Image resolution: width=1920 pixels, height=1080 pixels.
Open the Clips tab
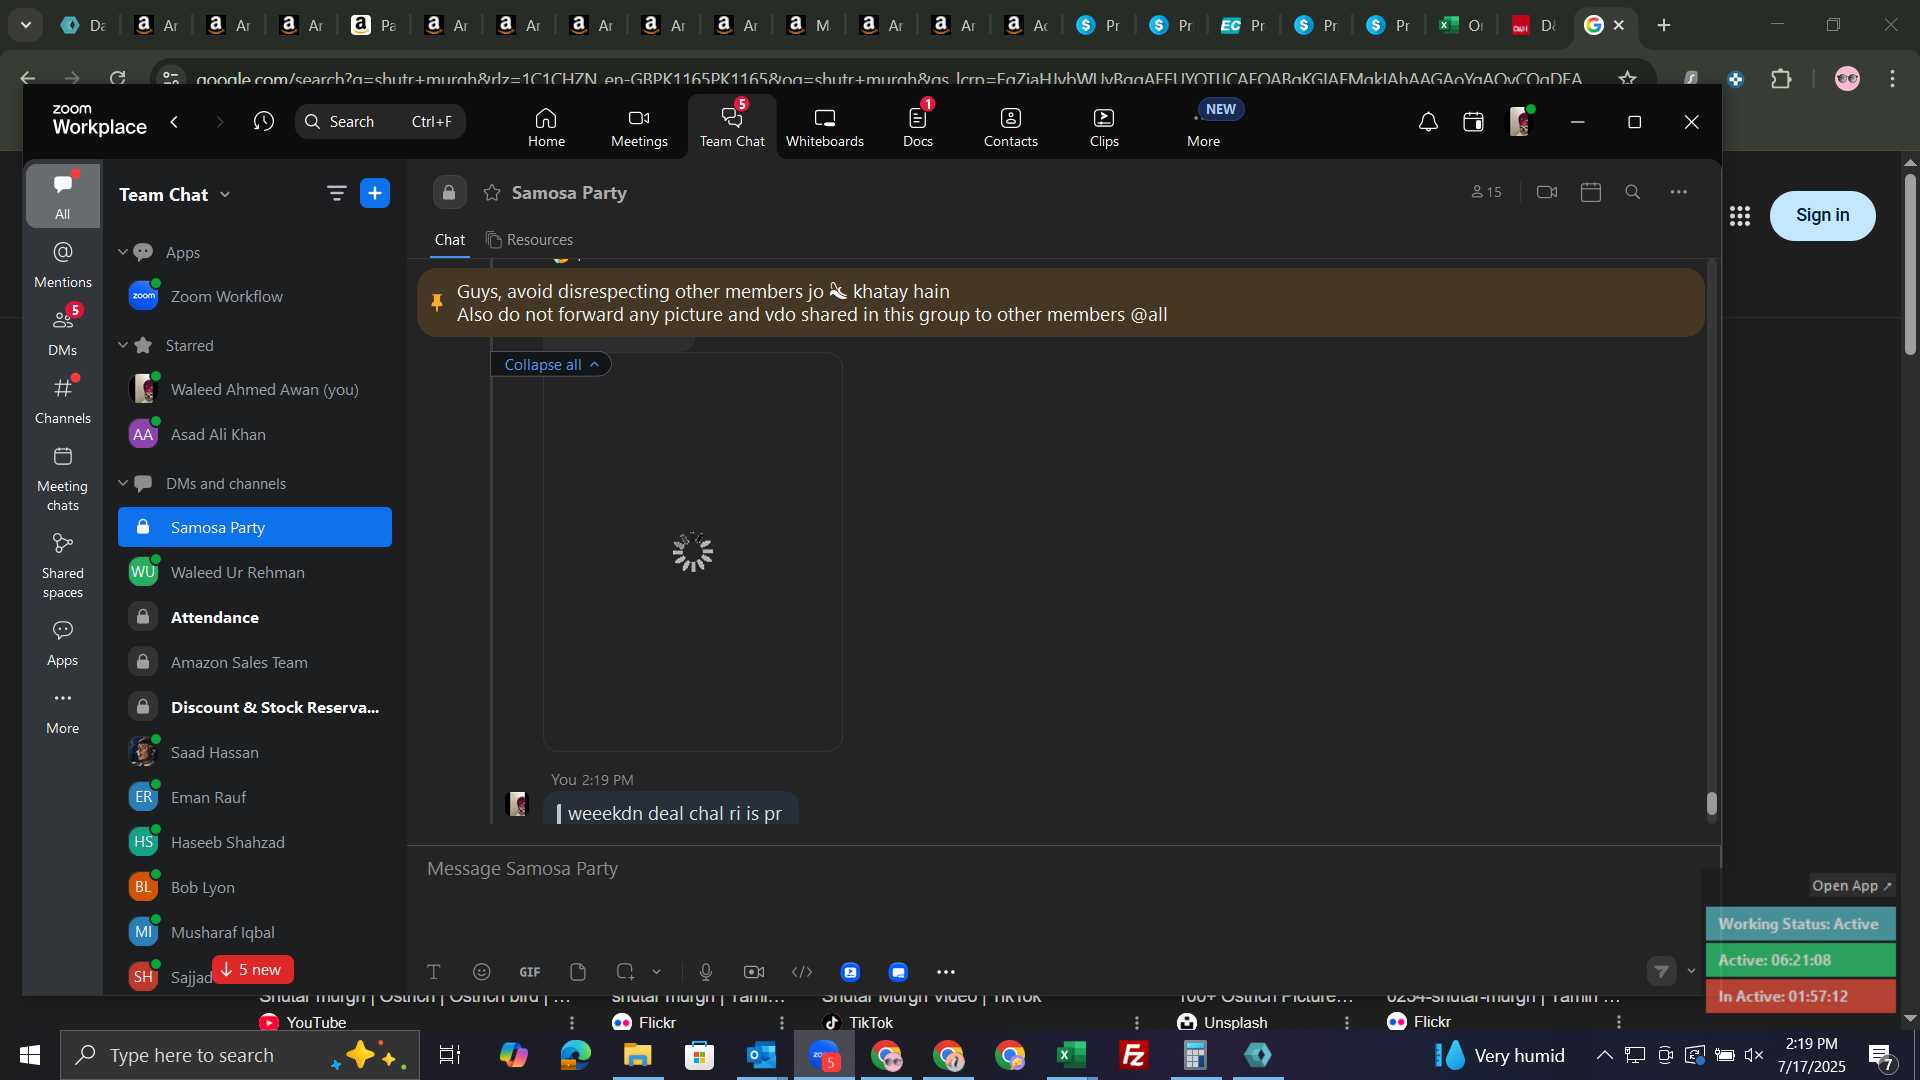pyautogui.click(x=1104, y=127)
